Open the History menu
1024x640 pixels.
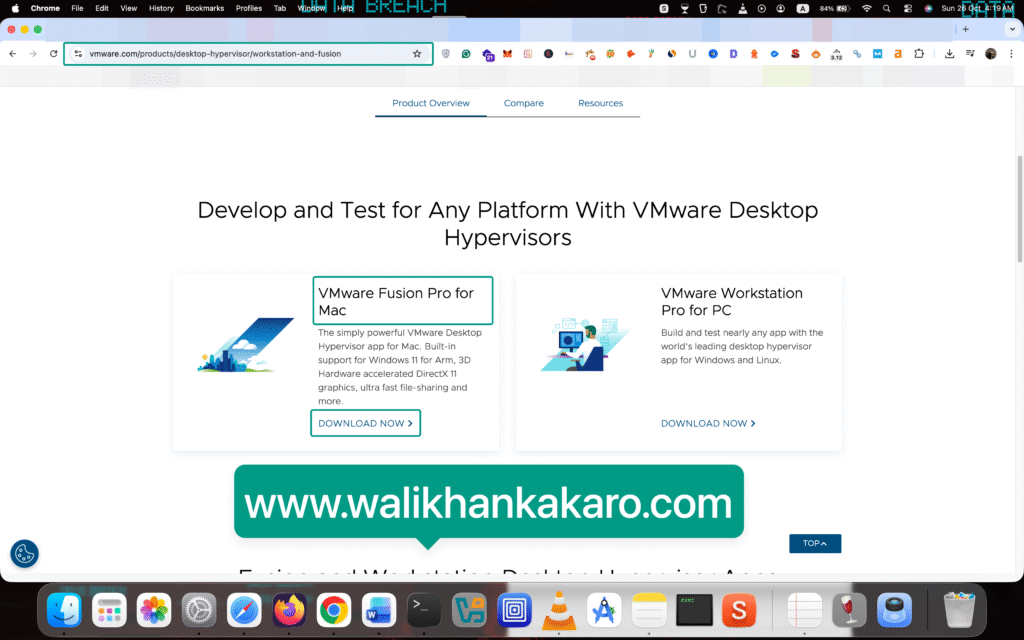[x=161, y=8]
